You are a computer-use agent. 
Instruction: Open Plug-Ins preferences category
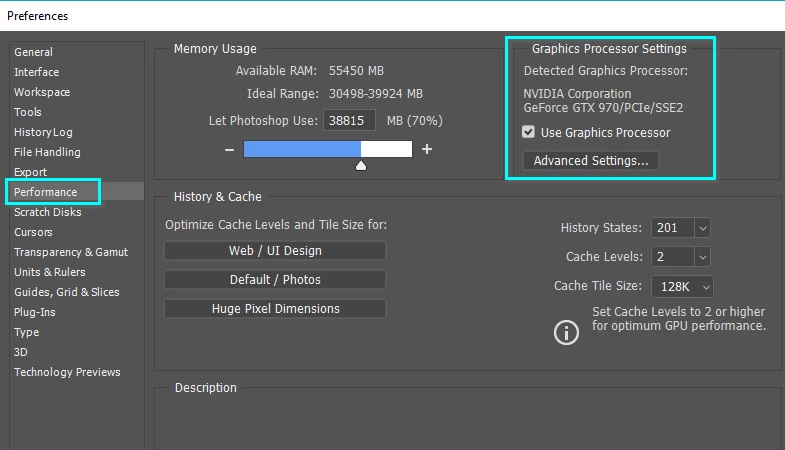click(35, 312)
